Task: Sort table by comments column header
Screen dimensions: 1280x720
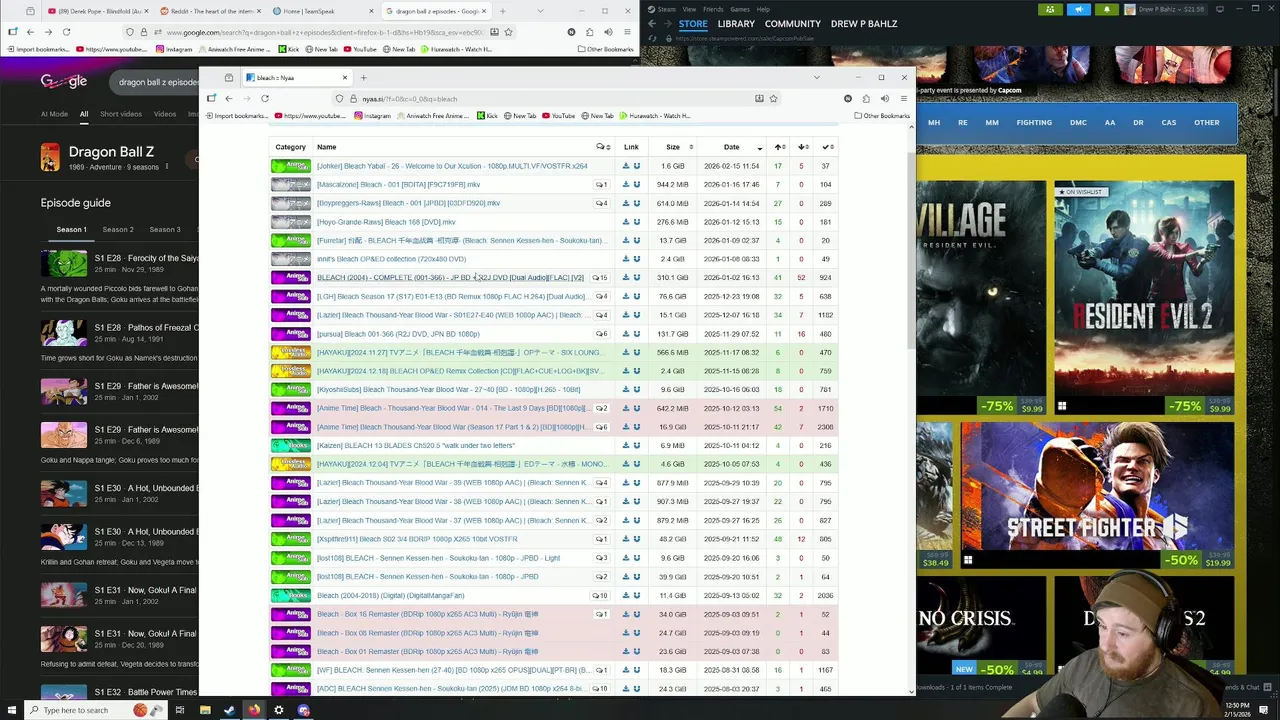Action: (x=602, y=147)
